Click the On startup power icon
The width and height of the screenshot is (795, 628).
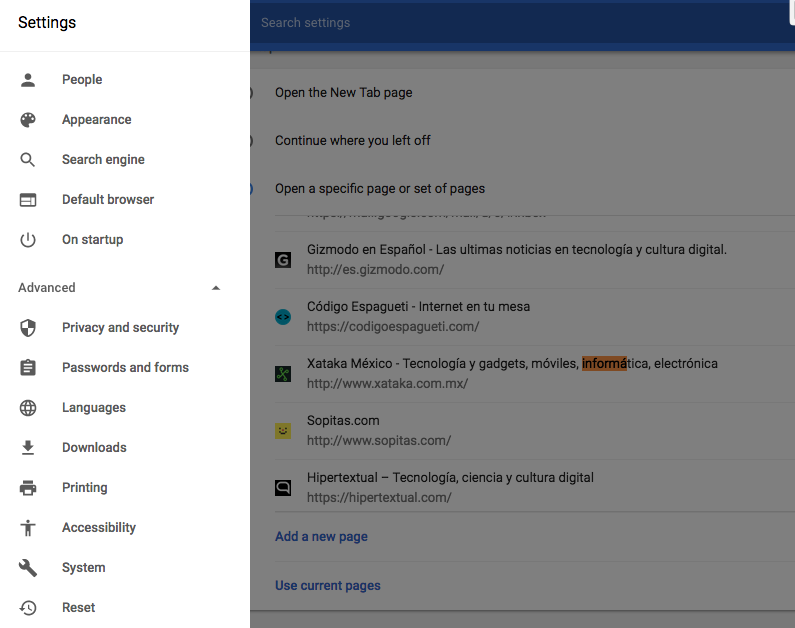point(28,240)
